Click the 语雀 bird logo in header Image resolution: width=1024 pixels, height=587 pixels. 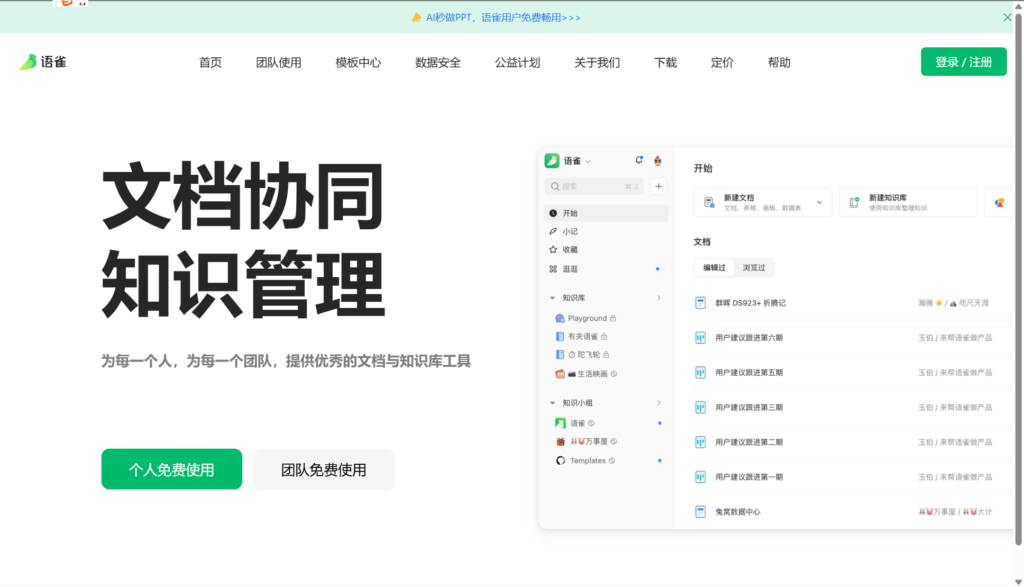(x=28, y=62)
